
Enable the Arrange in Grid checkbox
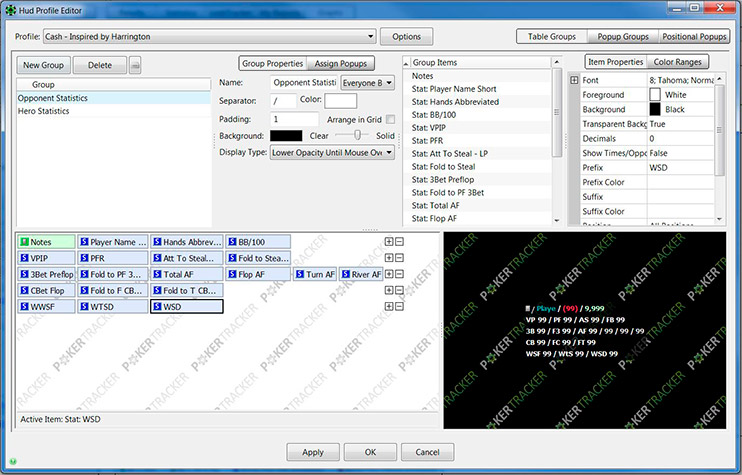390,119
